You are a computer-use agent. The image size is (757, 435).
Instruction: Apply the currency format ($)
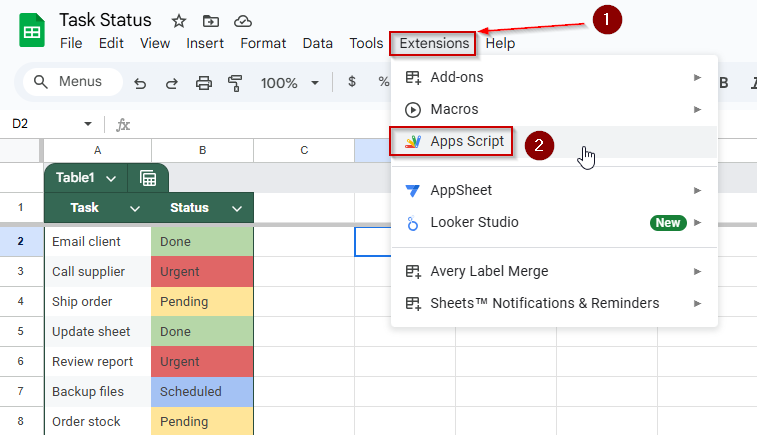pos(352,82)
